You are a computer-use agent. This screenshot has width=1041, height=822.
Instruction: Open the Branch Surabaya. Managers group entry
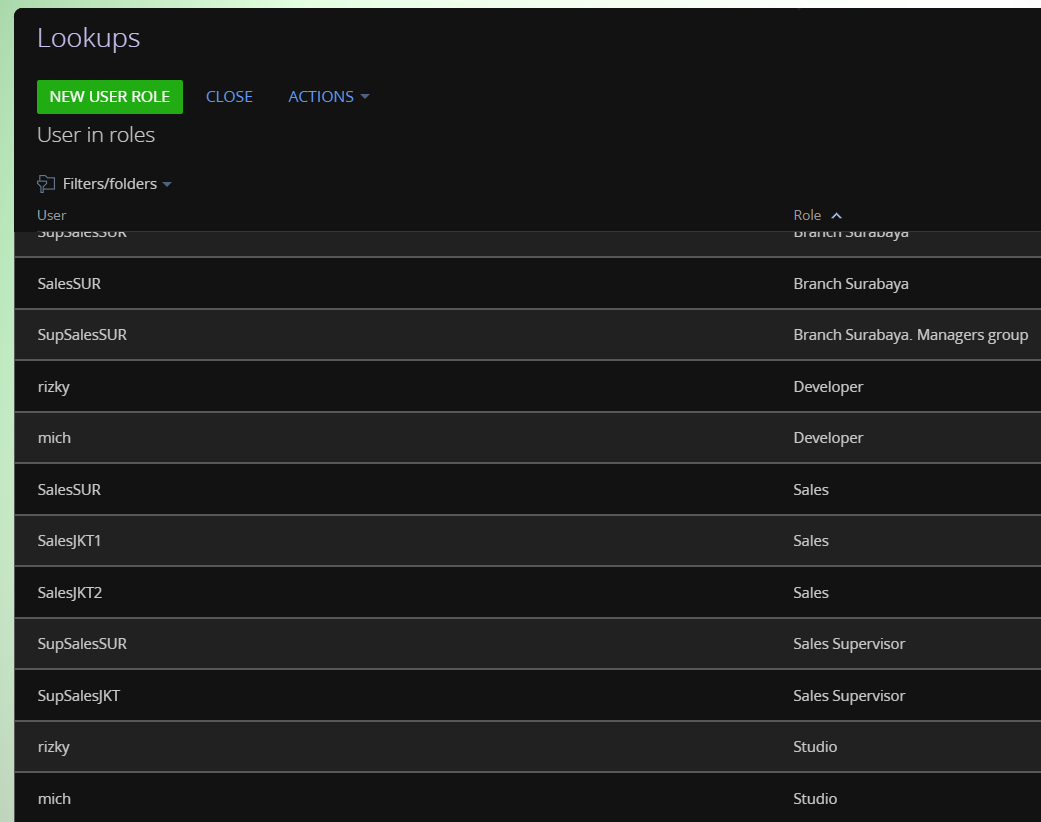point(910,335)
